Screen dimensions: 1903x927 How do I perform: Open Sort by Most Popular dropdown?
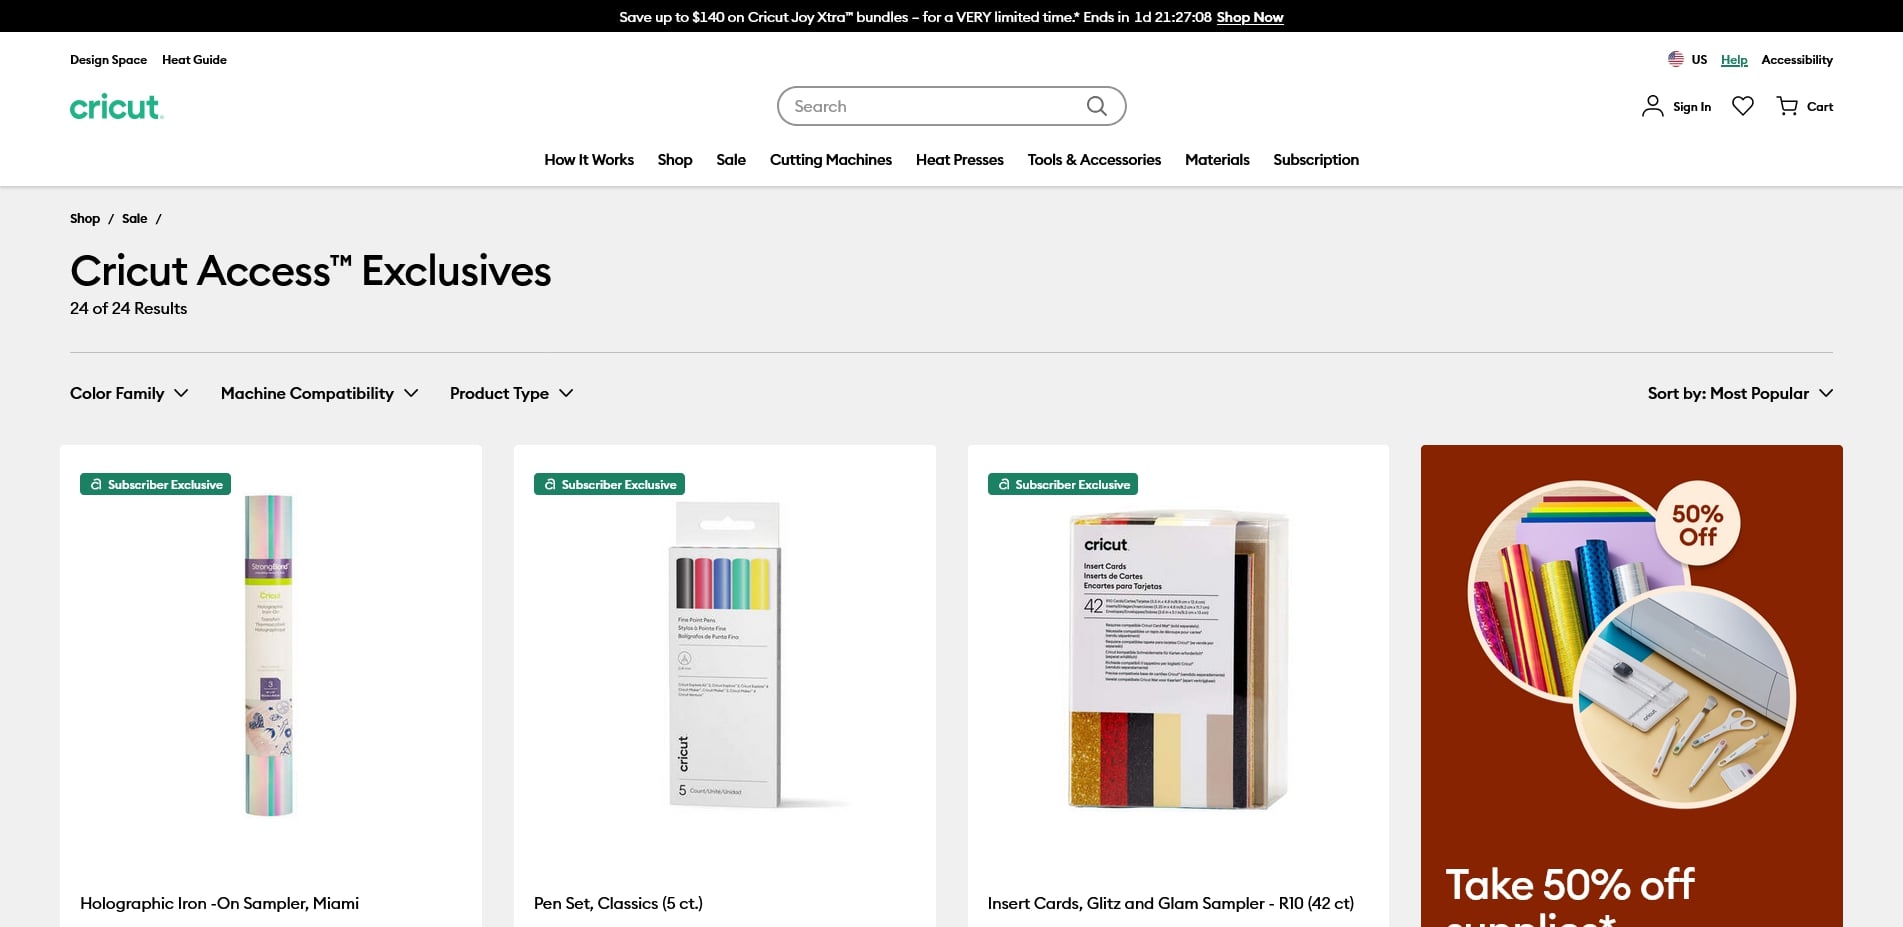(x=1740, y=393)
